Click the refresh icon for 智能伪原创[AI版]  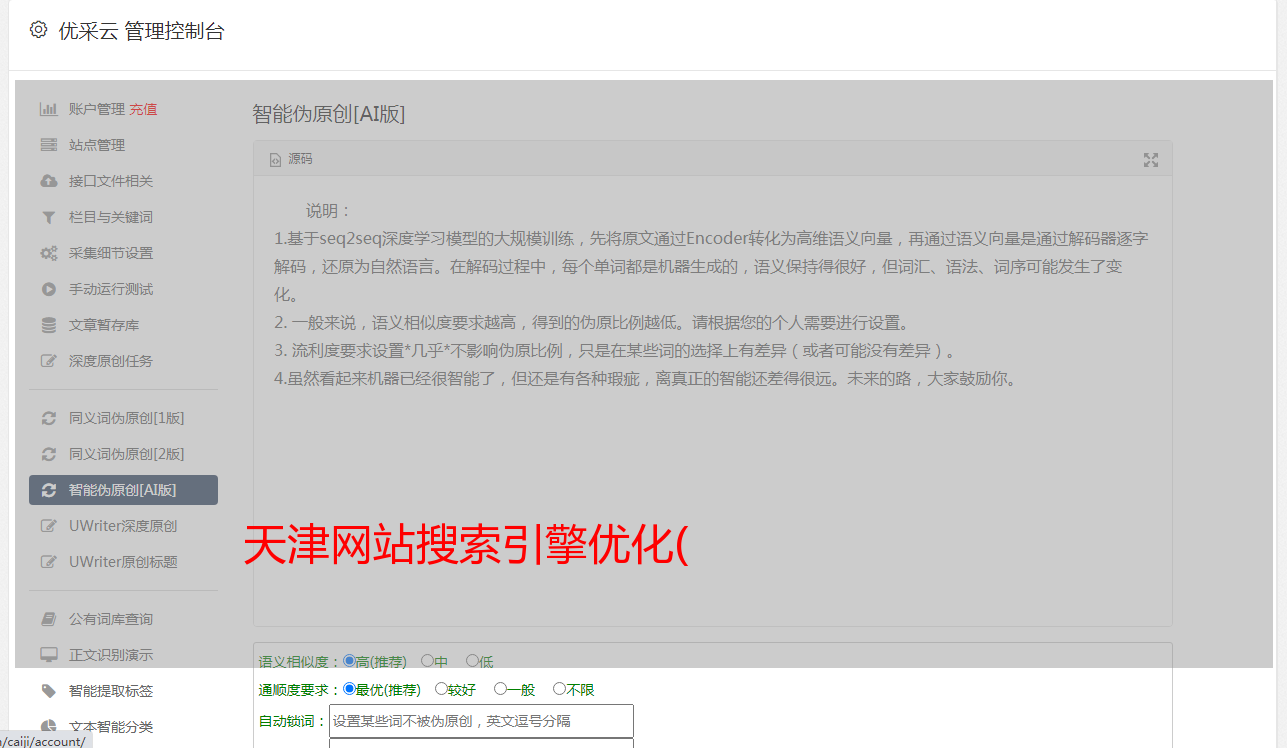(x=48, y=490)
